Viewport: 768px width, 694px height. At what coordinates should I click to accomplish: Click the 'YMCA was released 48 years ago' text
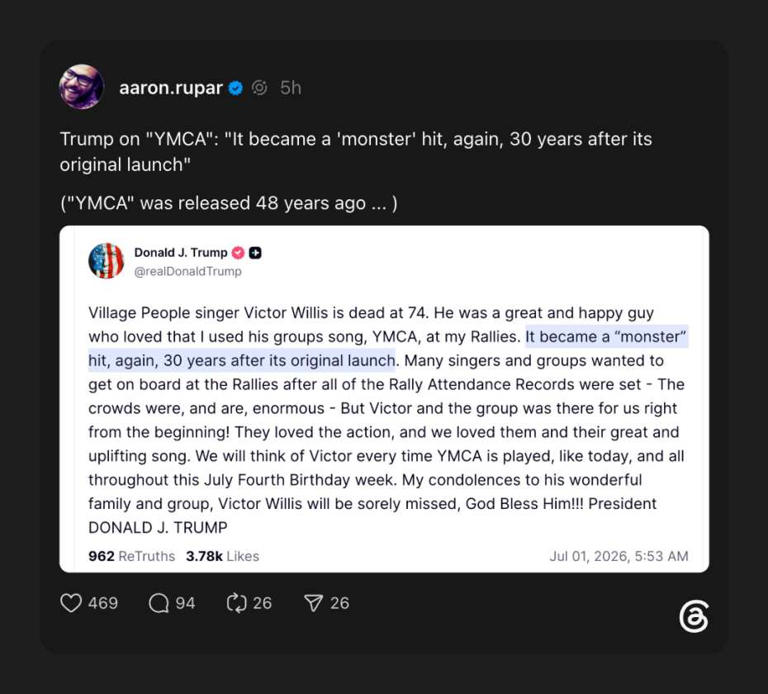pyautogui.click(x=229, y=203)
